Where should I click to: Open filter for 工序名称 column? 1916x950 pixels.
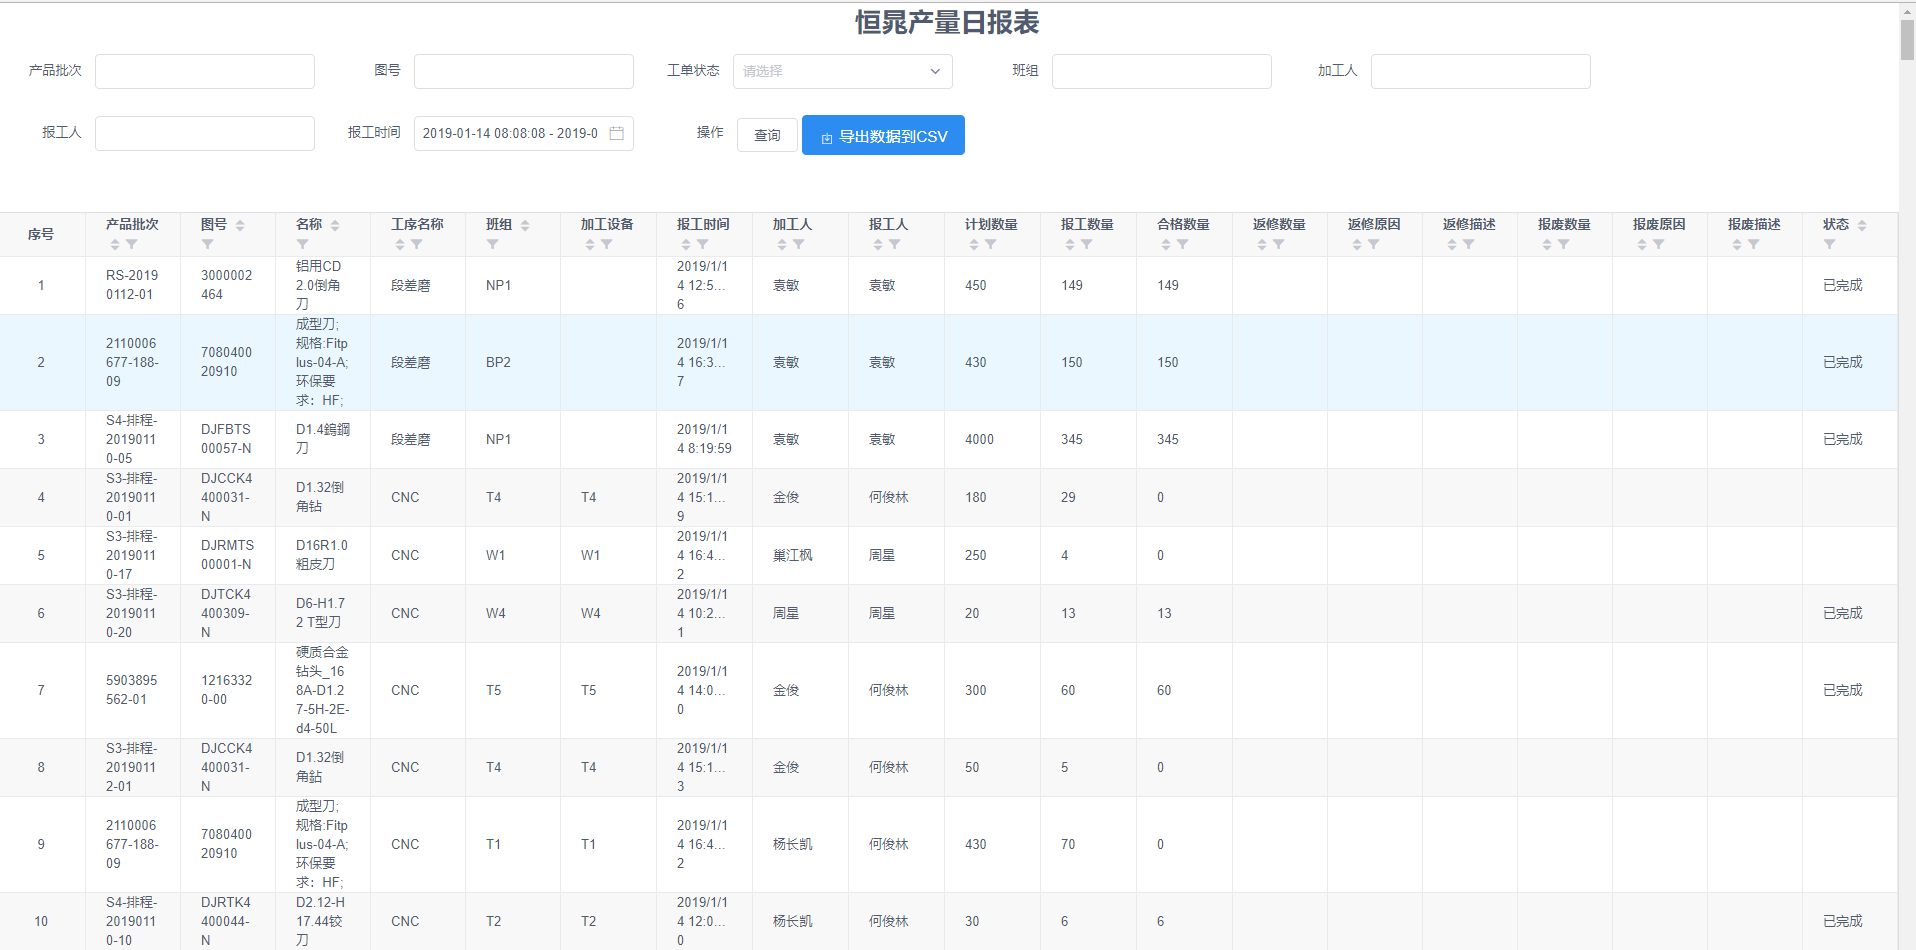coord(416,244)
